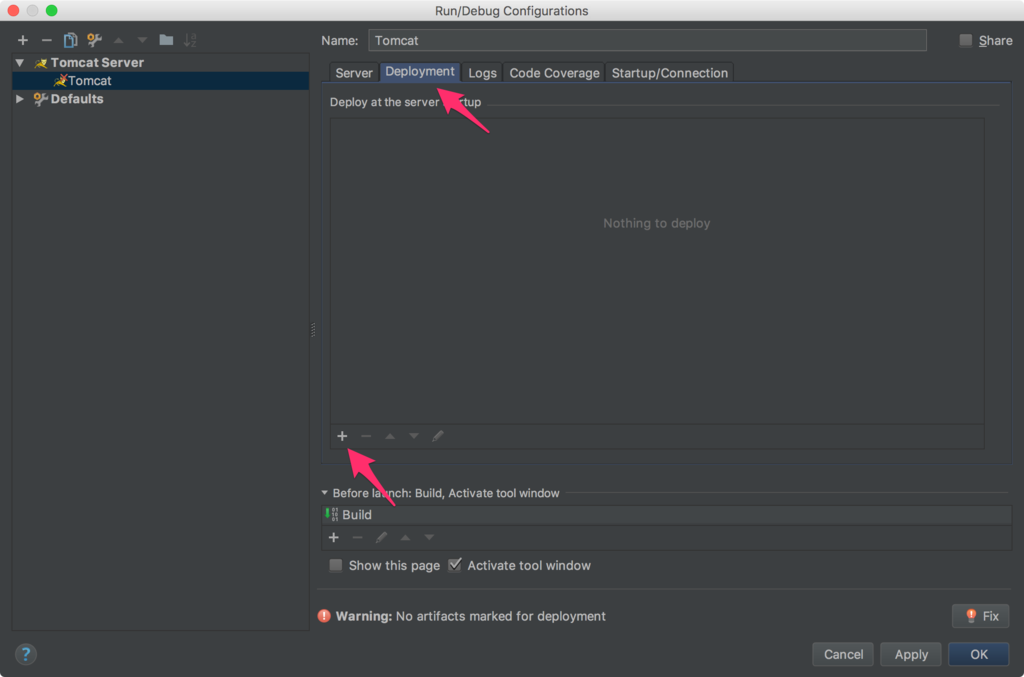Move the deployment artifact up

coord(390,436)
